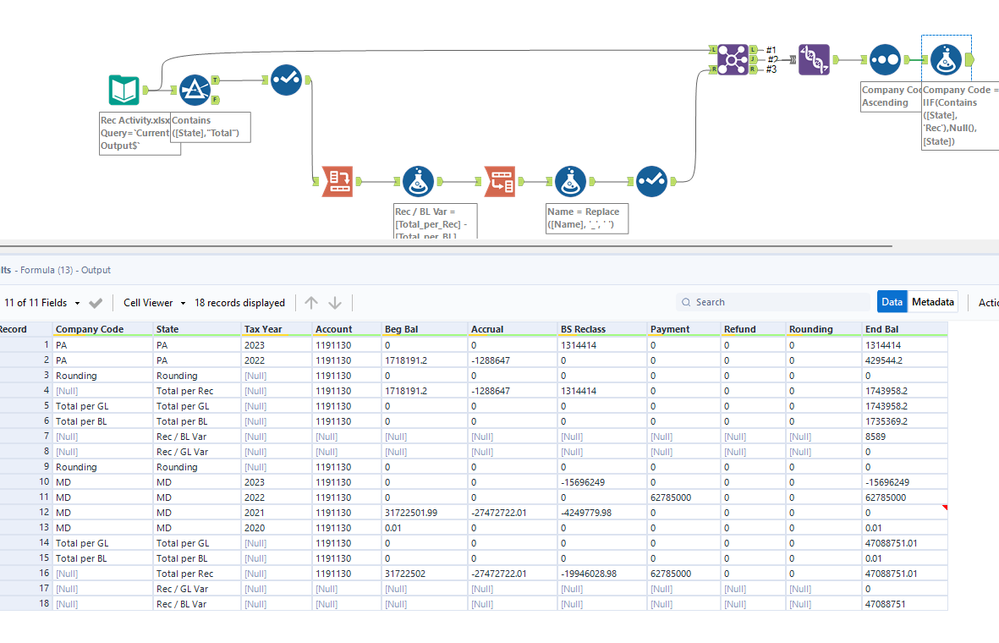Click the Payment cell 62785000 in record 11
The image size is (999, 643).
[x=684, y=497]
